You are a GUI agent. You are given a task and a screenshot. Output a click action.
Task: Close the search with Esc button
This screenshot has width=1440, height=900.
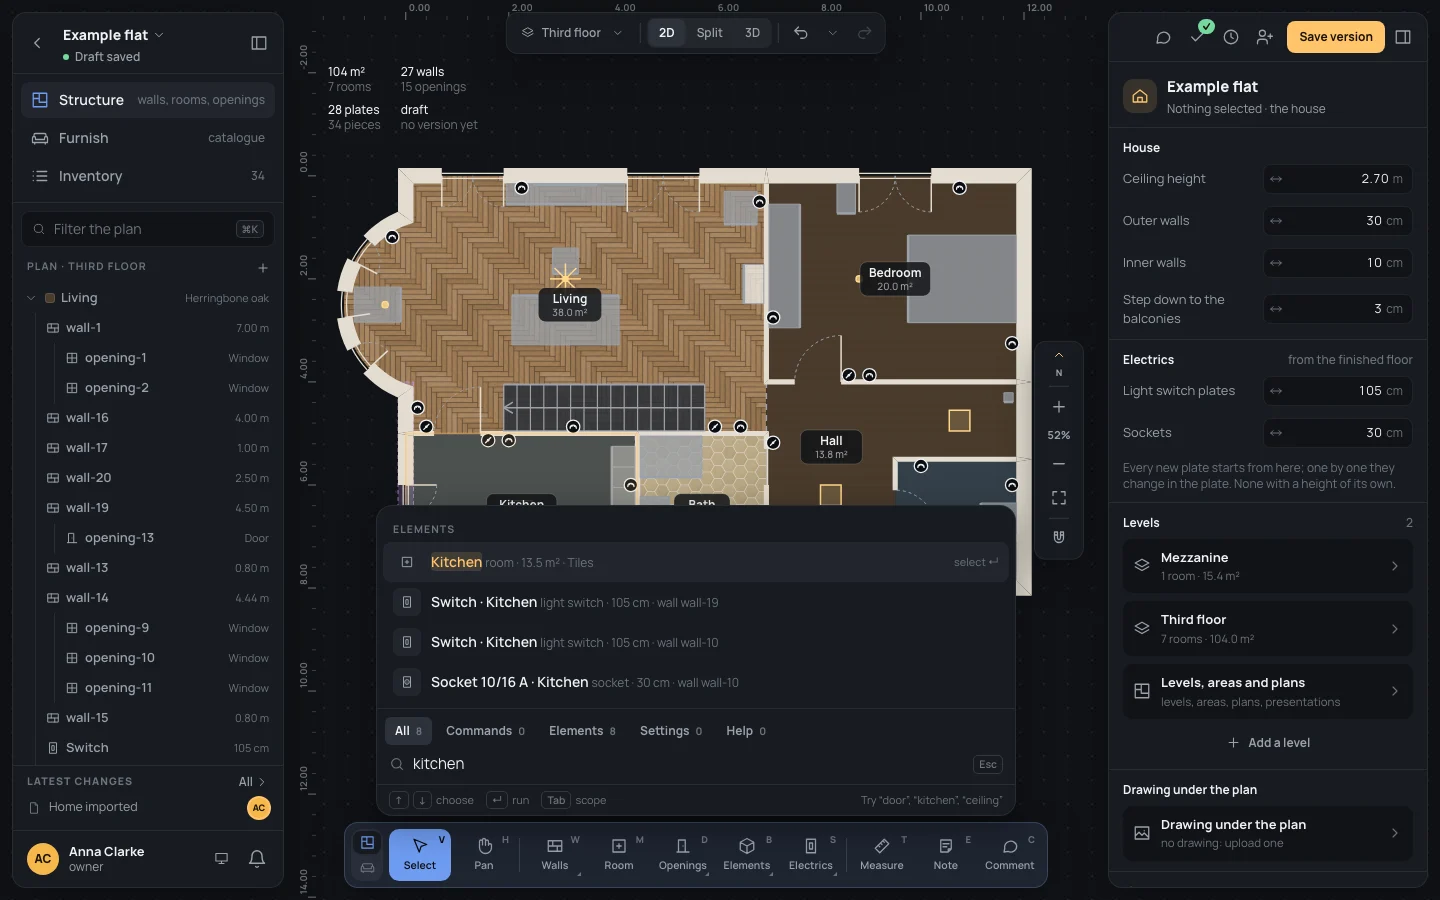(988, 764)
